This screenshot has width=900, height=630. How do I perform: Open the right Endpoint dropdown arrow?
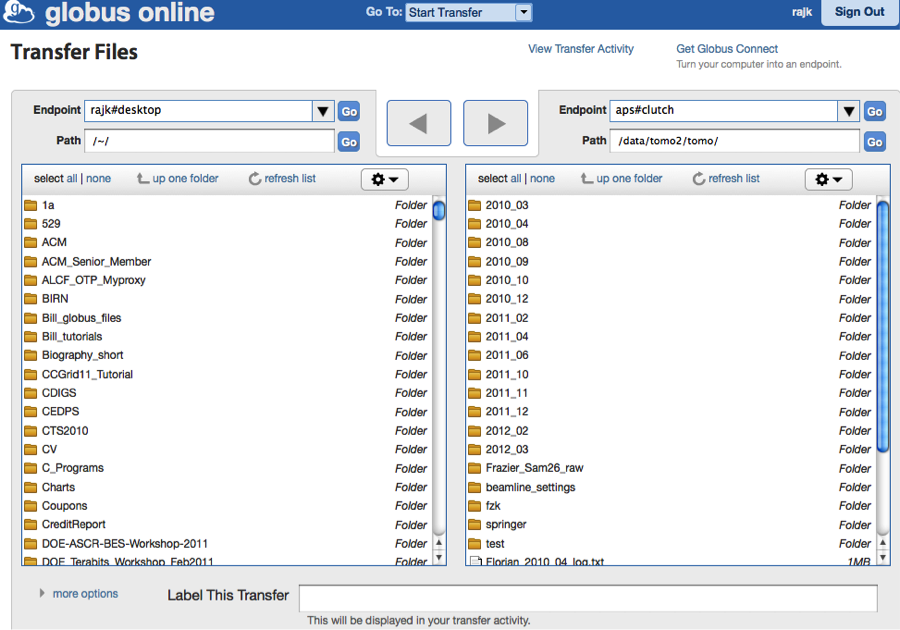(x=849, y=111)
